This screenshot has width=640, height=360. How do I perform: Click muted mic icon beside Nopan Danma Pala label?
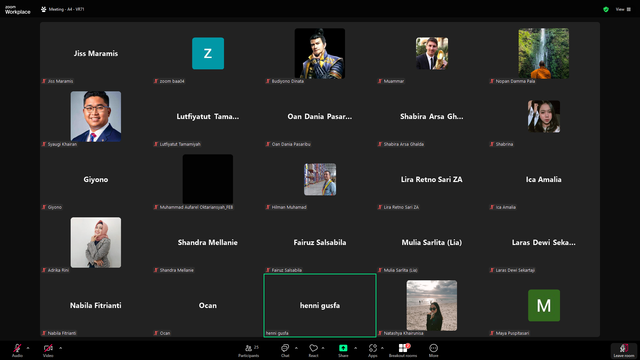click(492, 81)
